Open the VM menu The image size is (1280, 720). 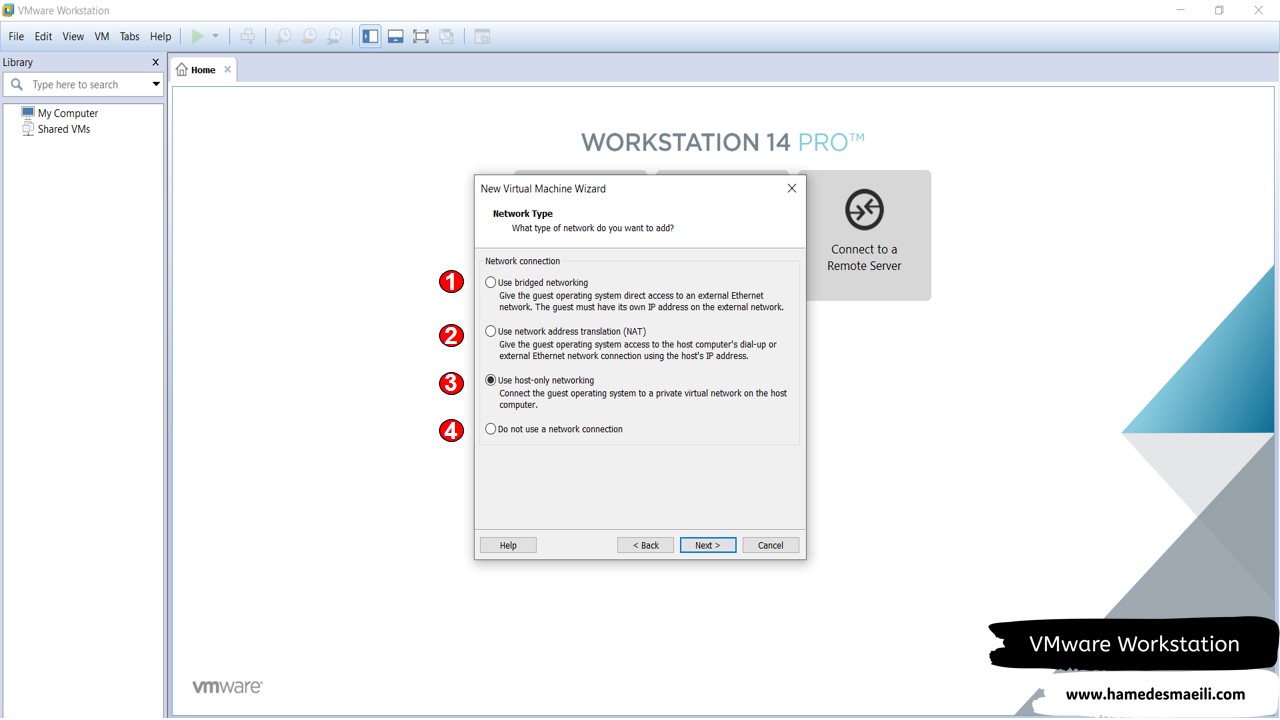[x=102, y=36]
